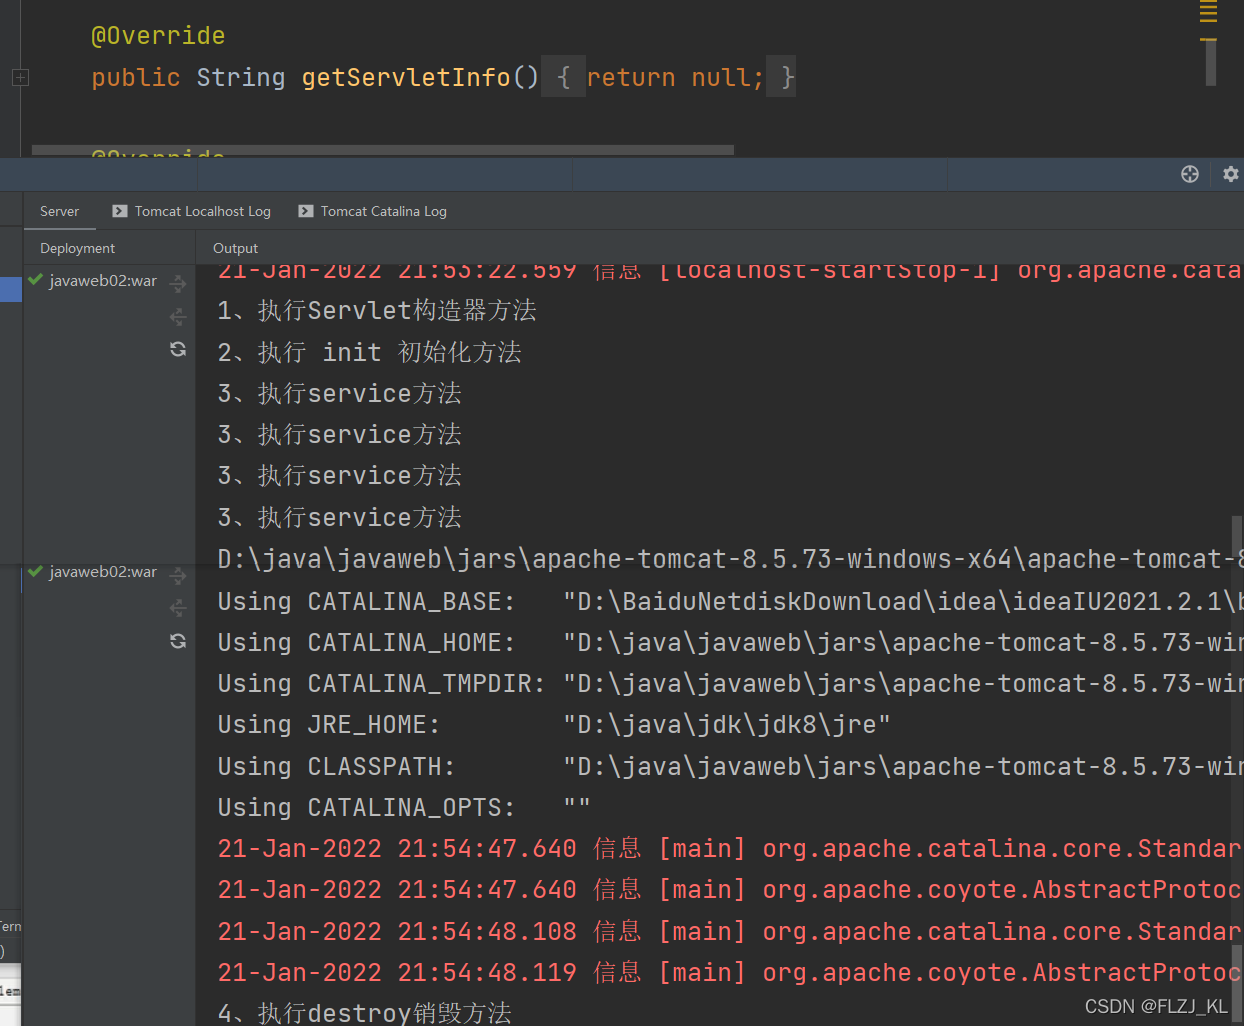Screen dimensions: 1244x1026
Task: Click the refresh icon under upper javaweb02:war
Action: 178,349
